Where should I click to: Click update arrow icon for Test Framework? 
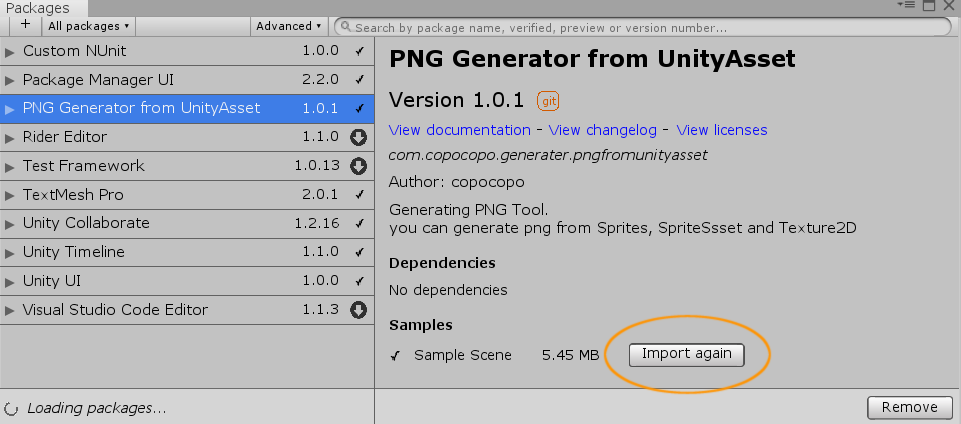pos(359,166)
